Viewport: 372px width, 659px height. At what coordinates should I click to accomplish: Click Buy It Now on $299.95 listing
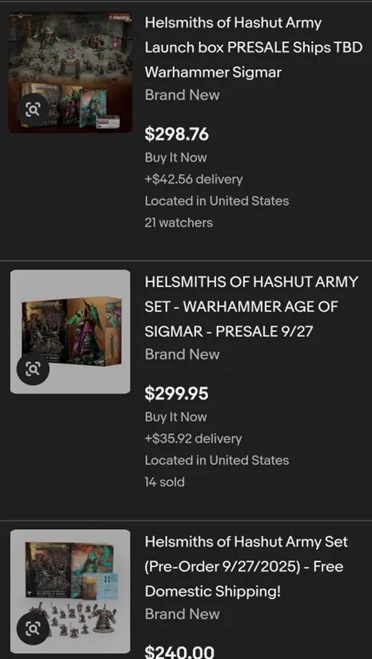[176, 417]
